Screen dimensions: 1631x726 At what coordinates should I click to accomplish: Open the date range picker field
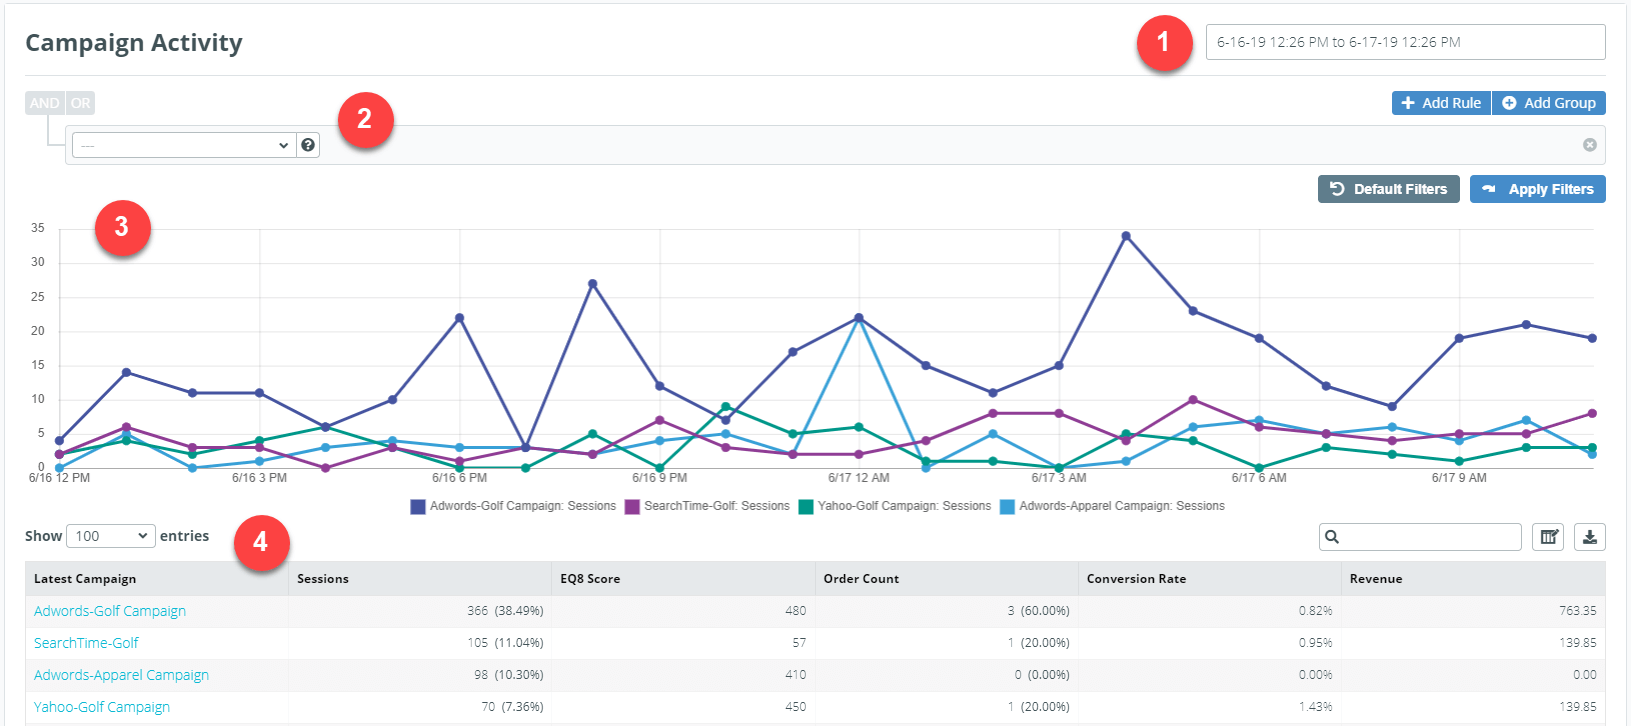click(1405, 42)
